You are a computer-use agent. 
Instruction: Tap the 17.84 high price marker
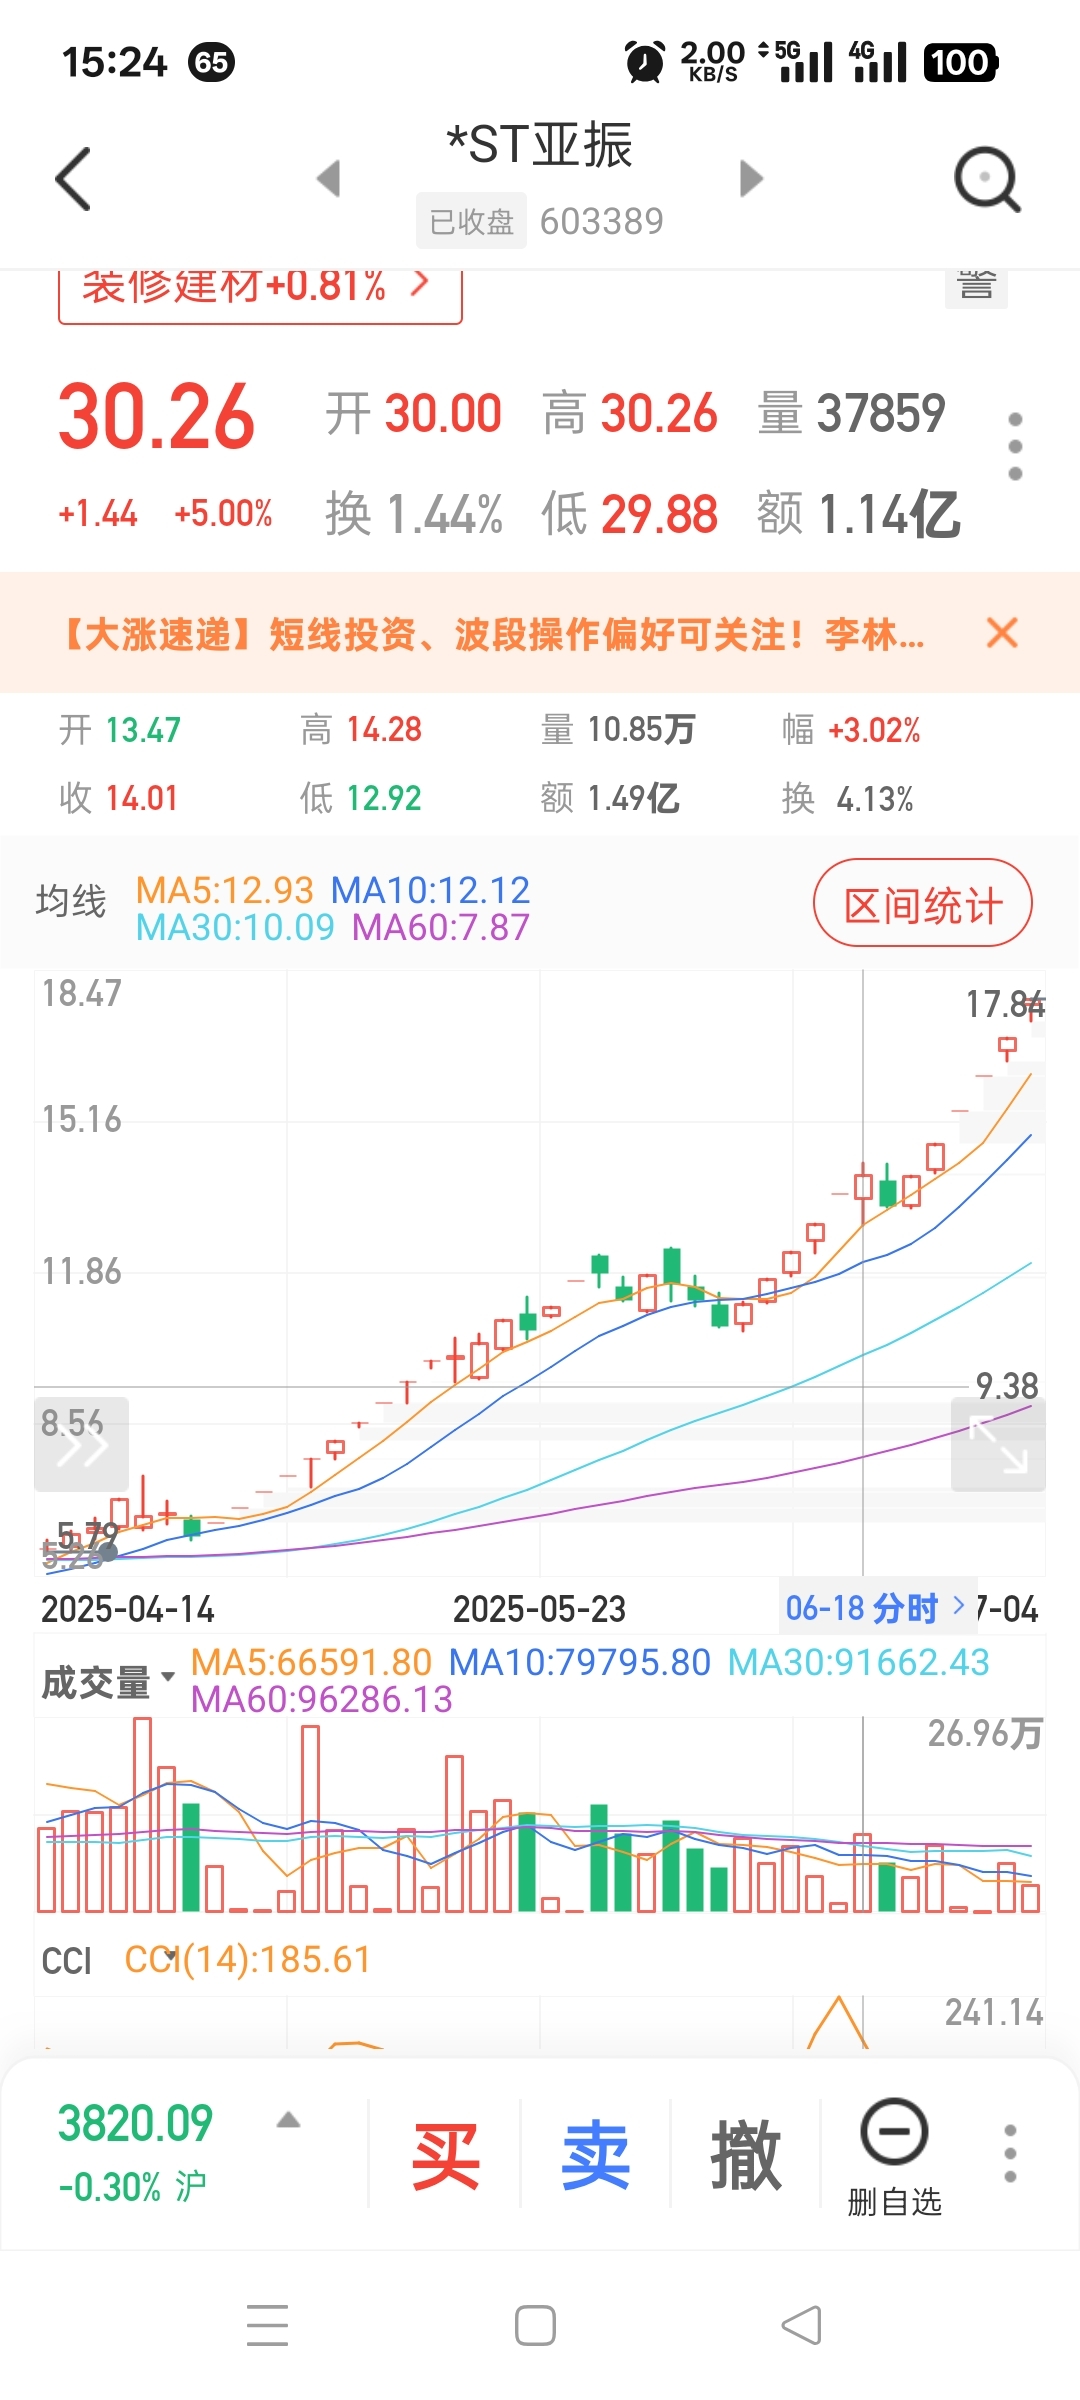[1005, 1004]
